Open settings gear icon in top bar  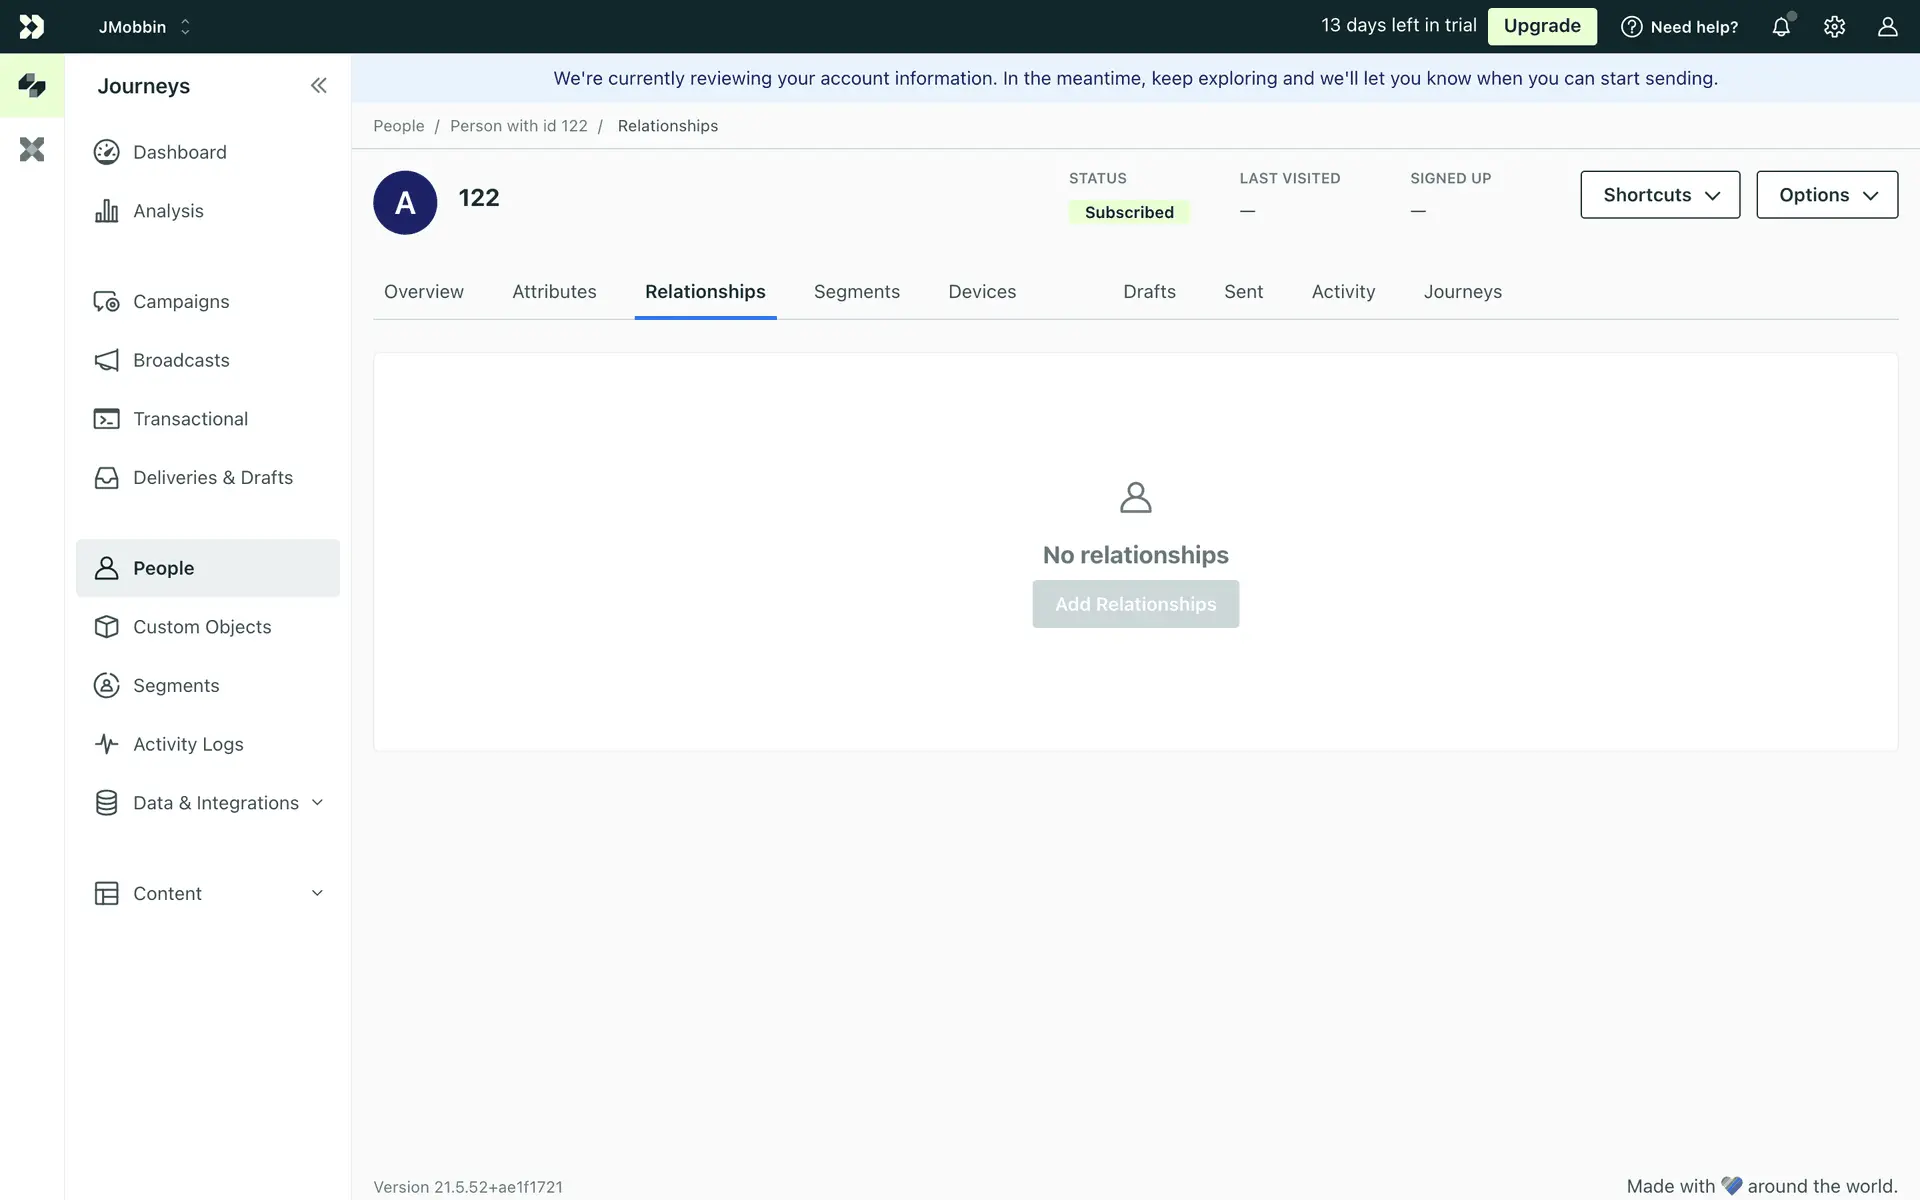[x=1834, y=27]
